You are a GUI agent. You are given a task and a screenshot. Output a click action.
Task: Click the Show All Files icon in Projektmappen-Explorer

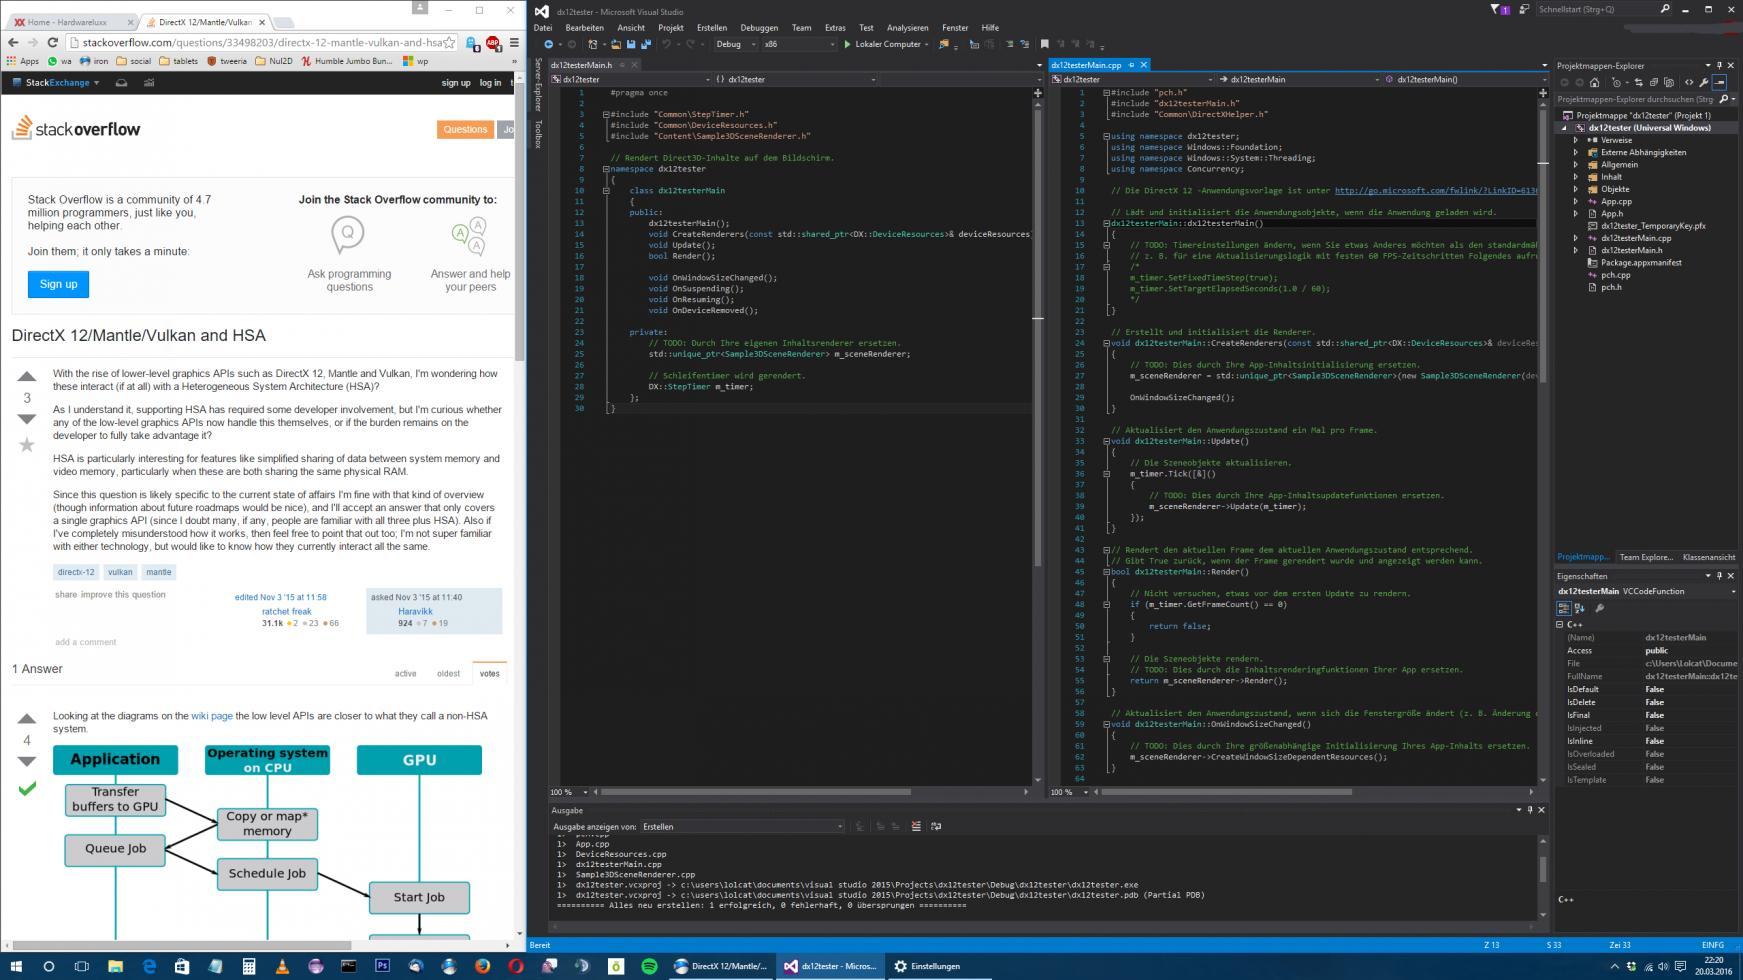pos(1669,82)
